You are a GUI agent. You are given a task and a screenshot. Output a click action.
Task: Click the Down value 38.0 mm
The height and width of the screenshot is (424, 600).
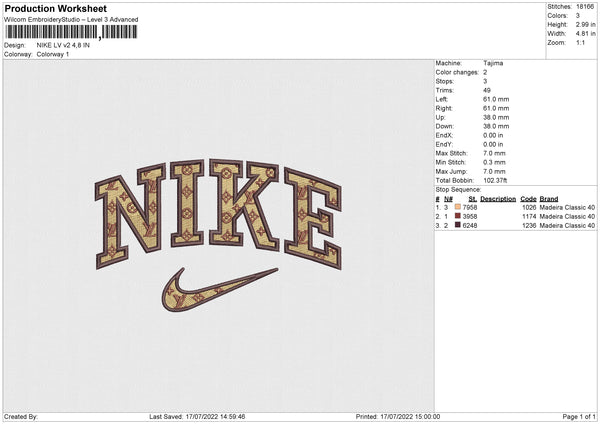point(496,126)
